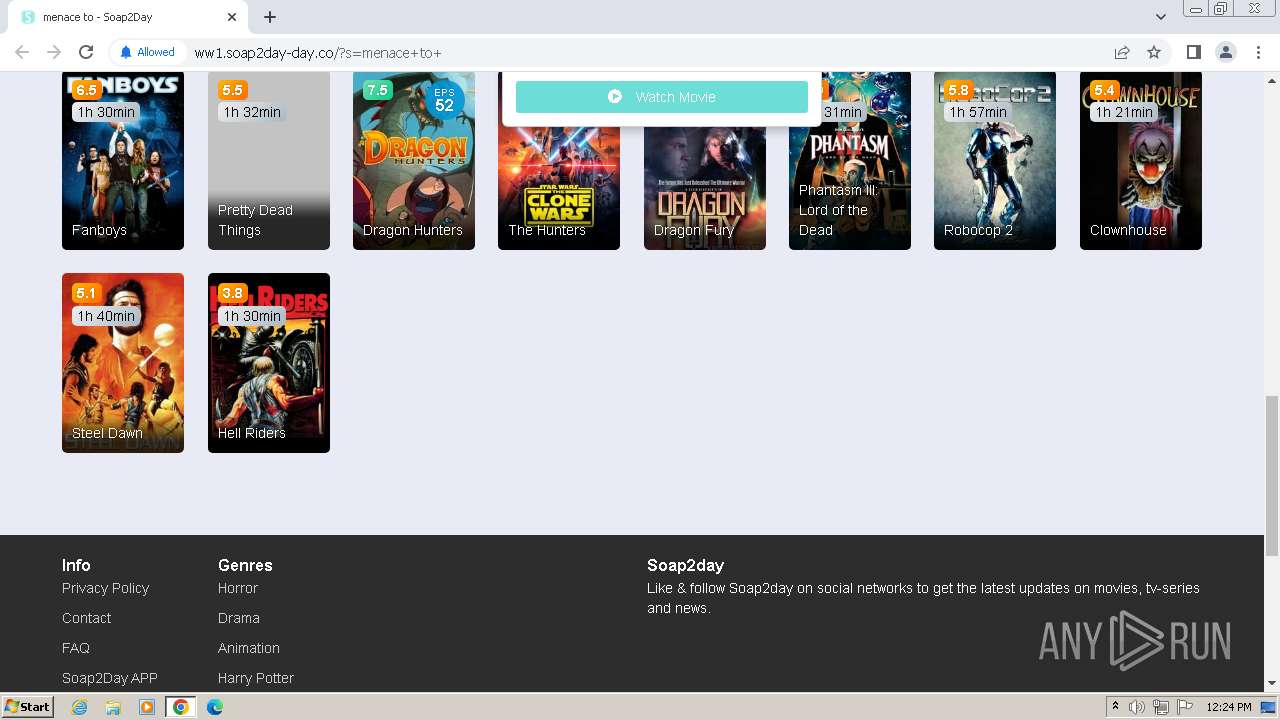Open the Robocop 2 poster

(x=995, y=160)
